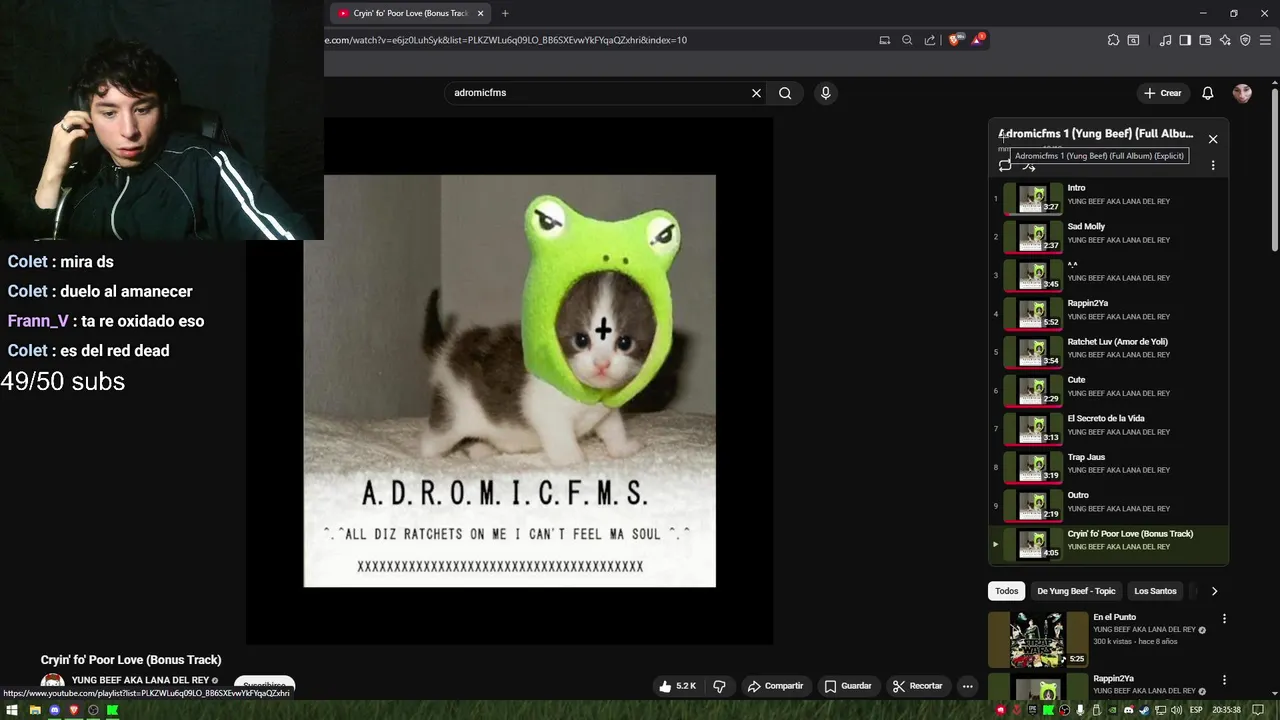Play the Cute track
The height and width of the screenshot is (720, 1280).
(1109, 390)
